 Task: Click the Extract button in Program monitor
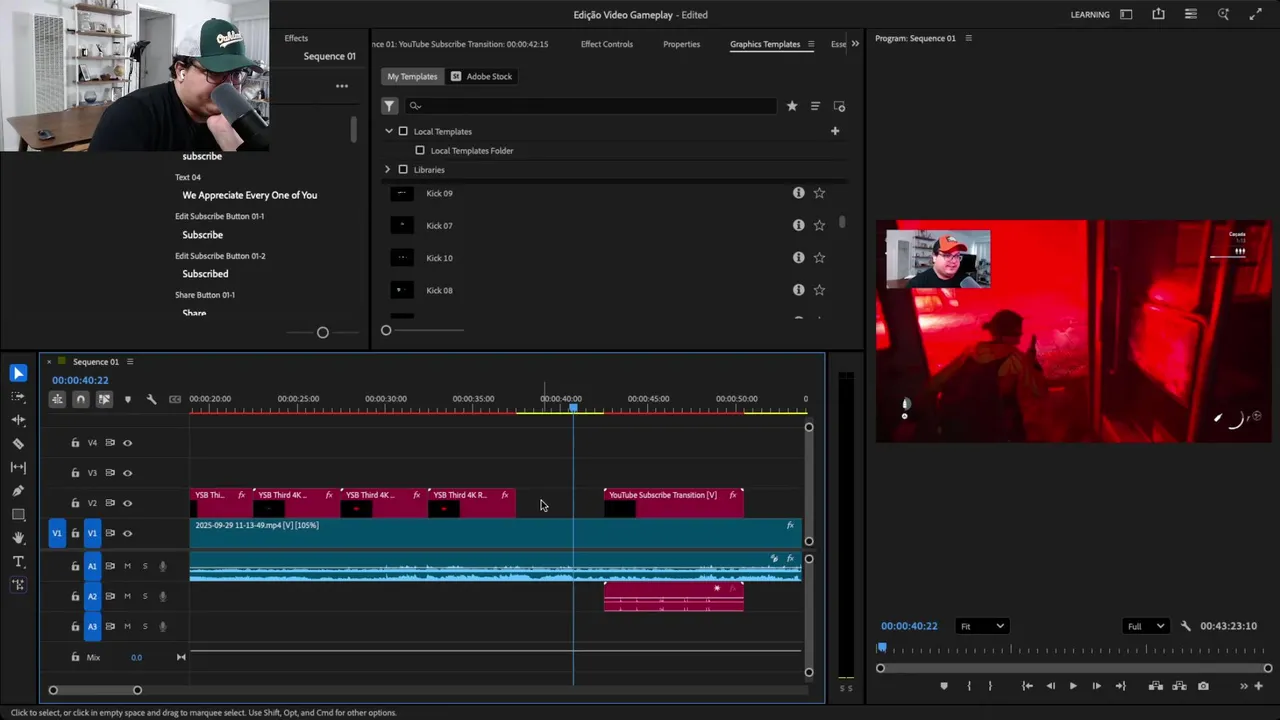(1180, 686)
